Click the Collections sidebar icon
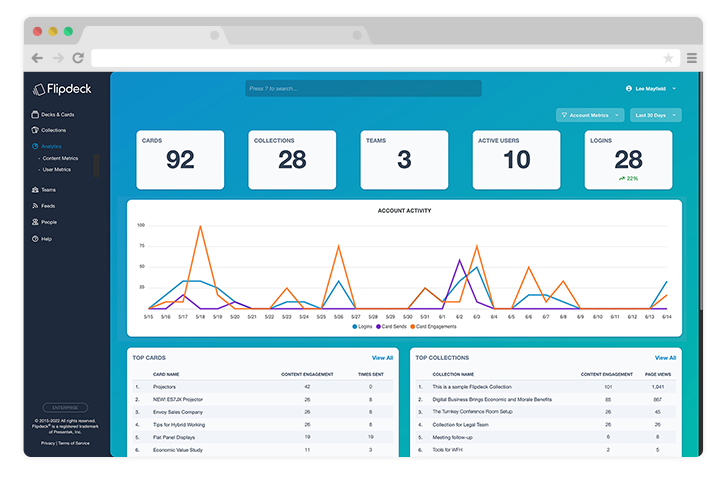The height and width of the screenshot is (480, 725). [x=35, y=130]
